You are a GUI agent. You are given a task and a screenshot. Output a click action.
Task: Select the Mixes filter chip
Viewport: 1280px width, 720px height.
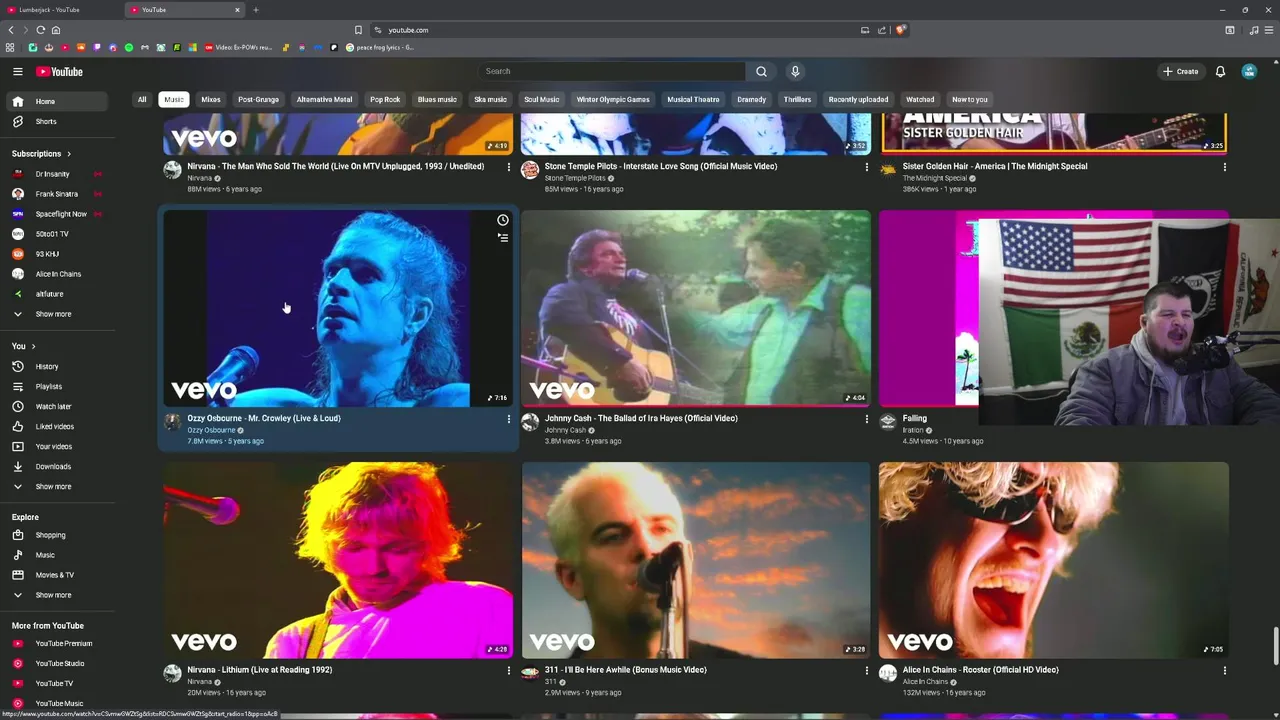coord(211,99)
